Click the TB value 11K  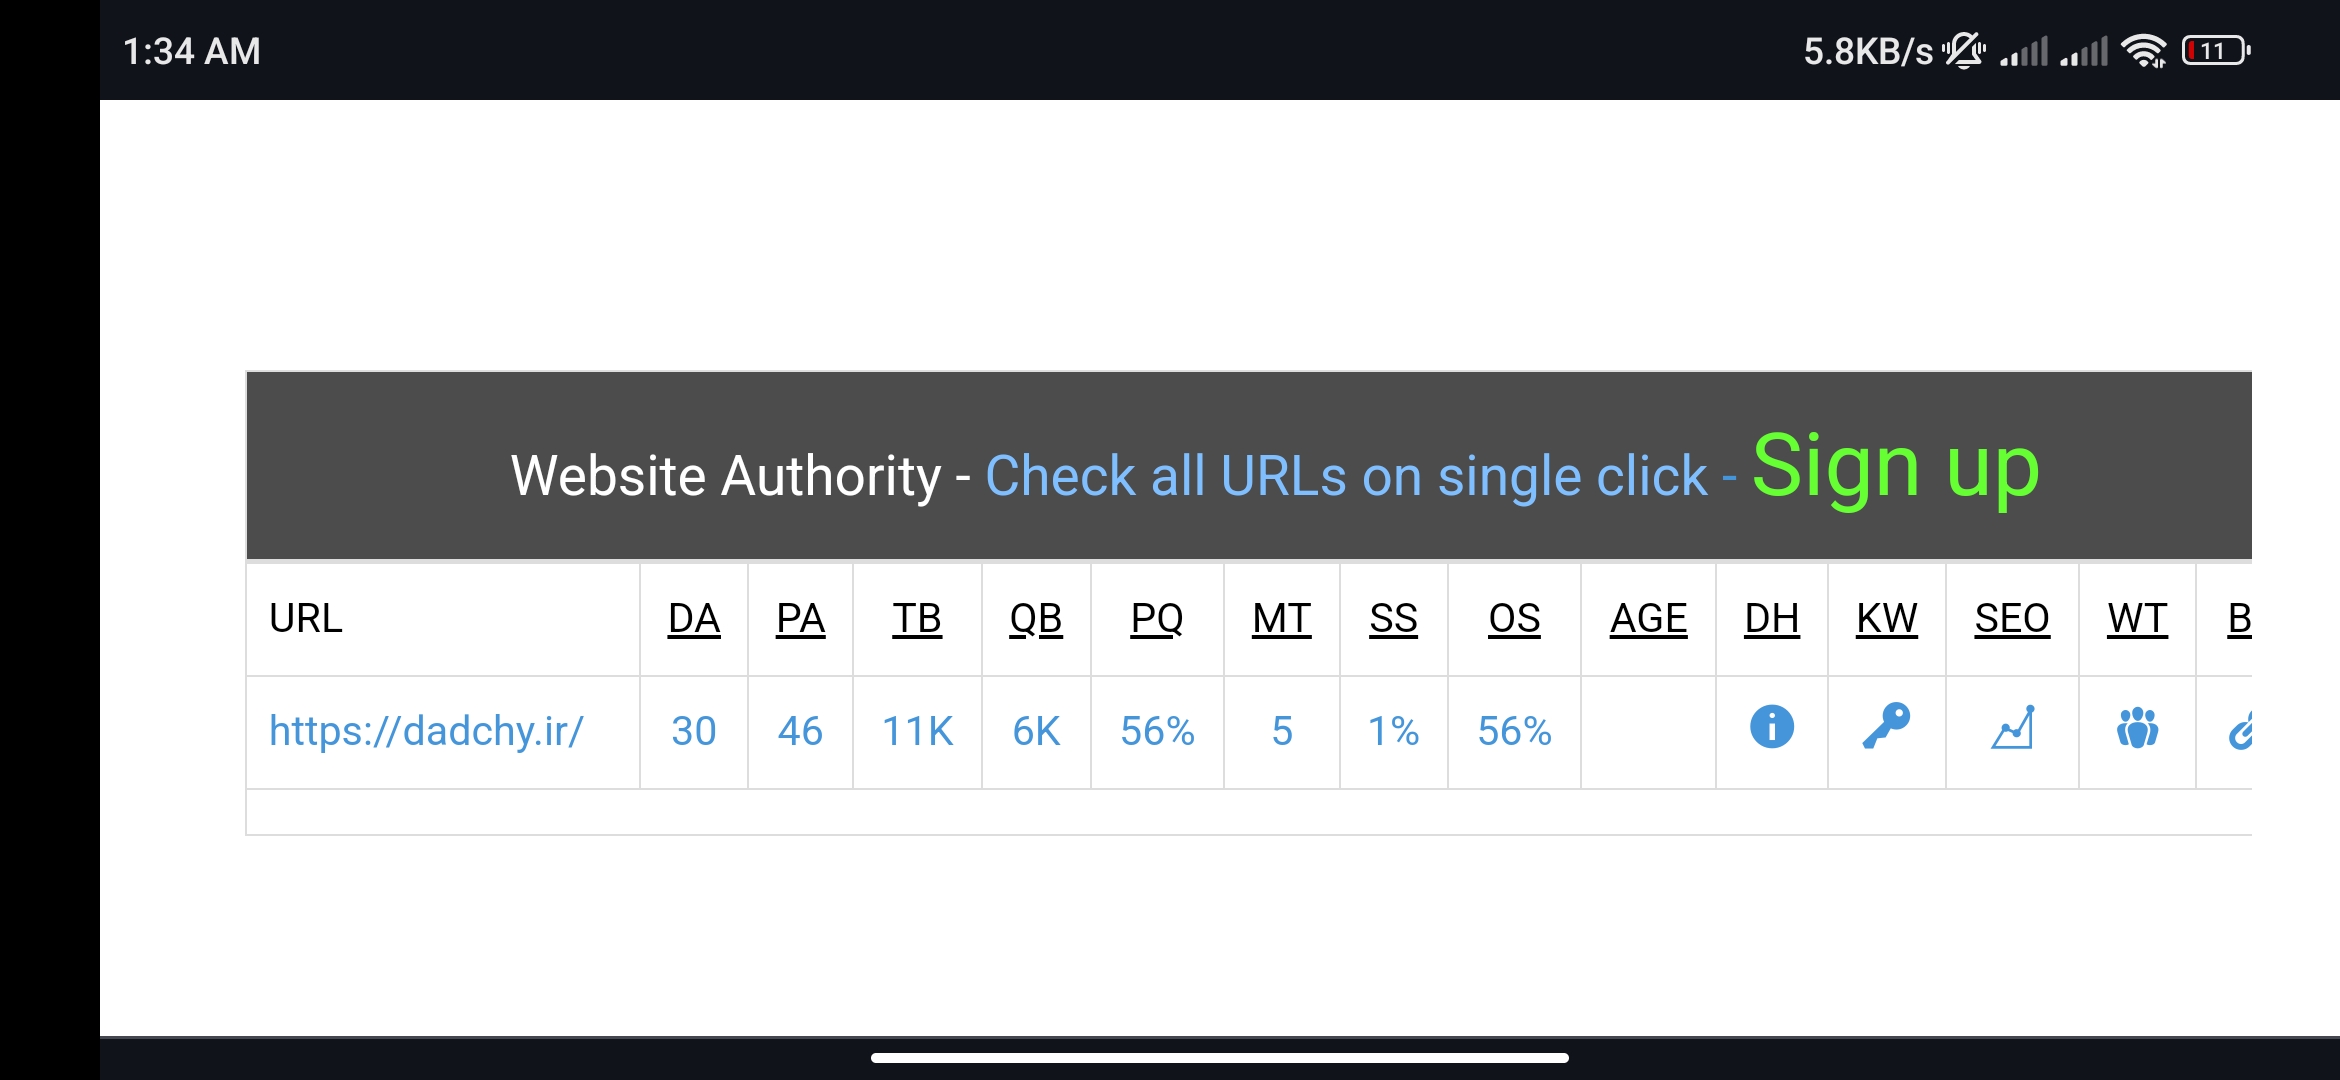917,731
